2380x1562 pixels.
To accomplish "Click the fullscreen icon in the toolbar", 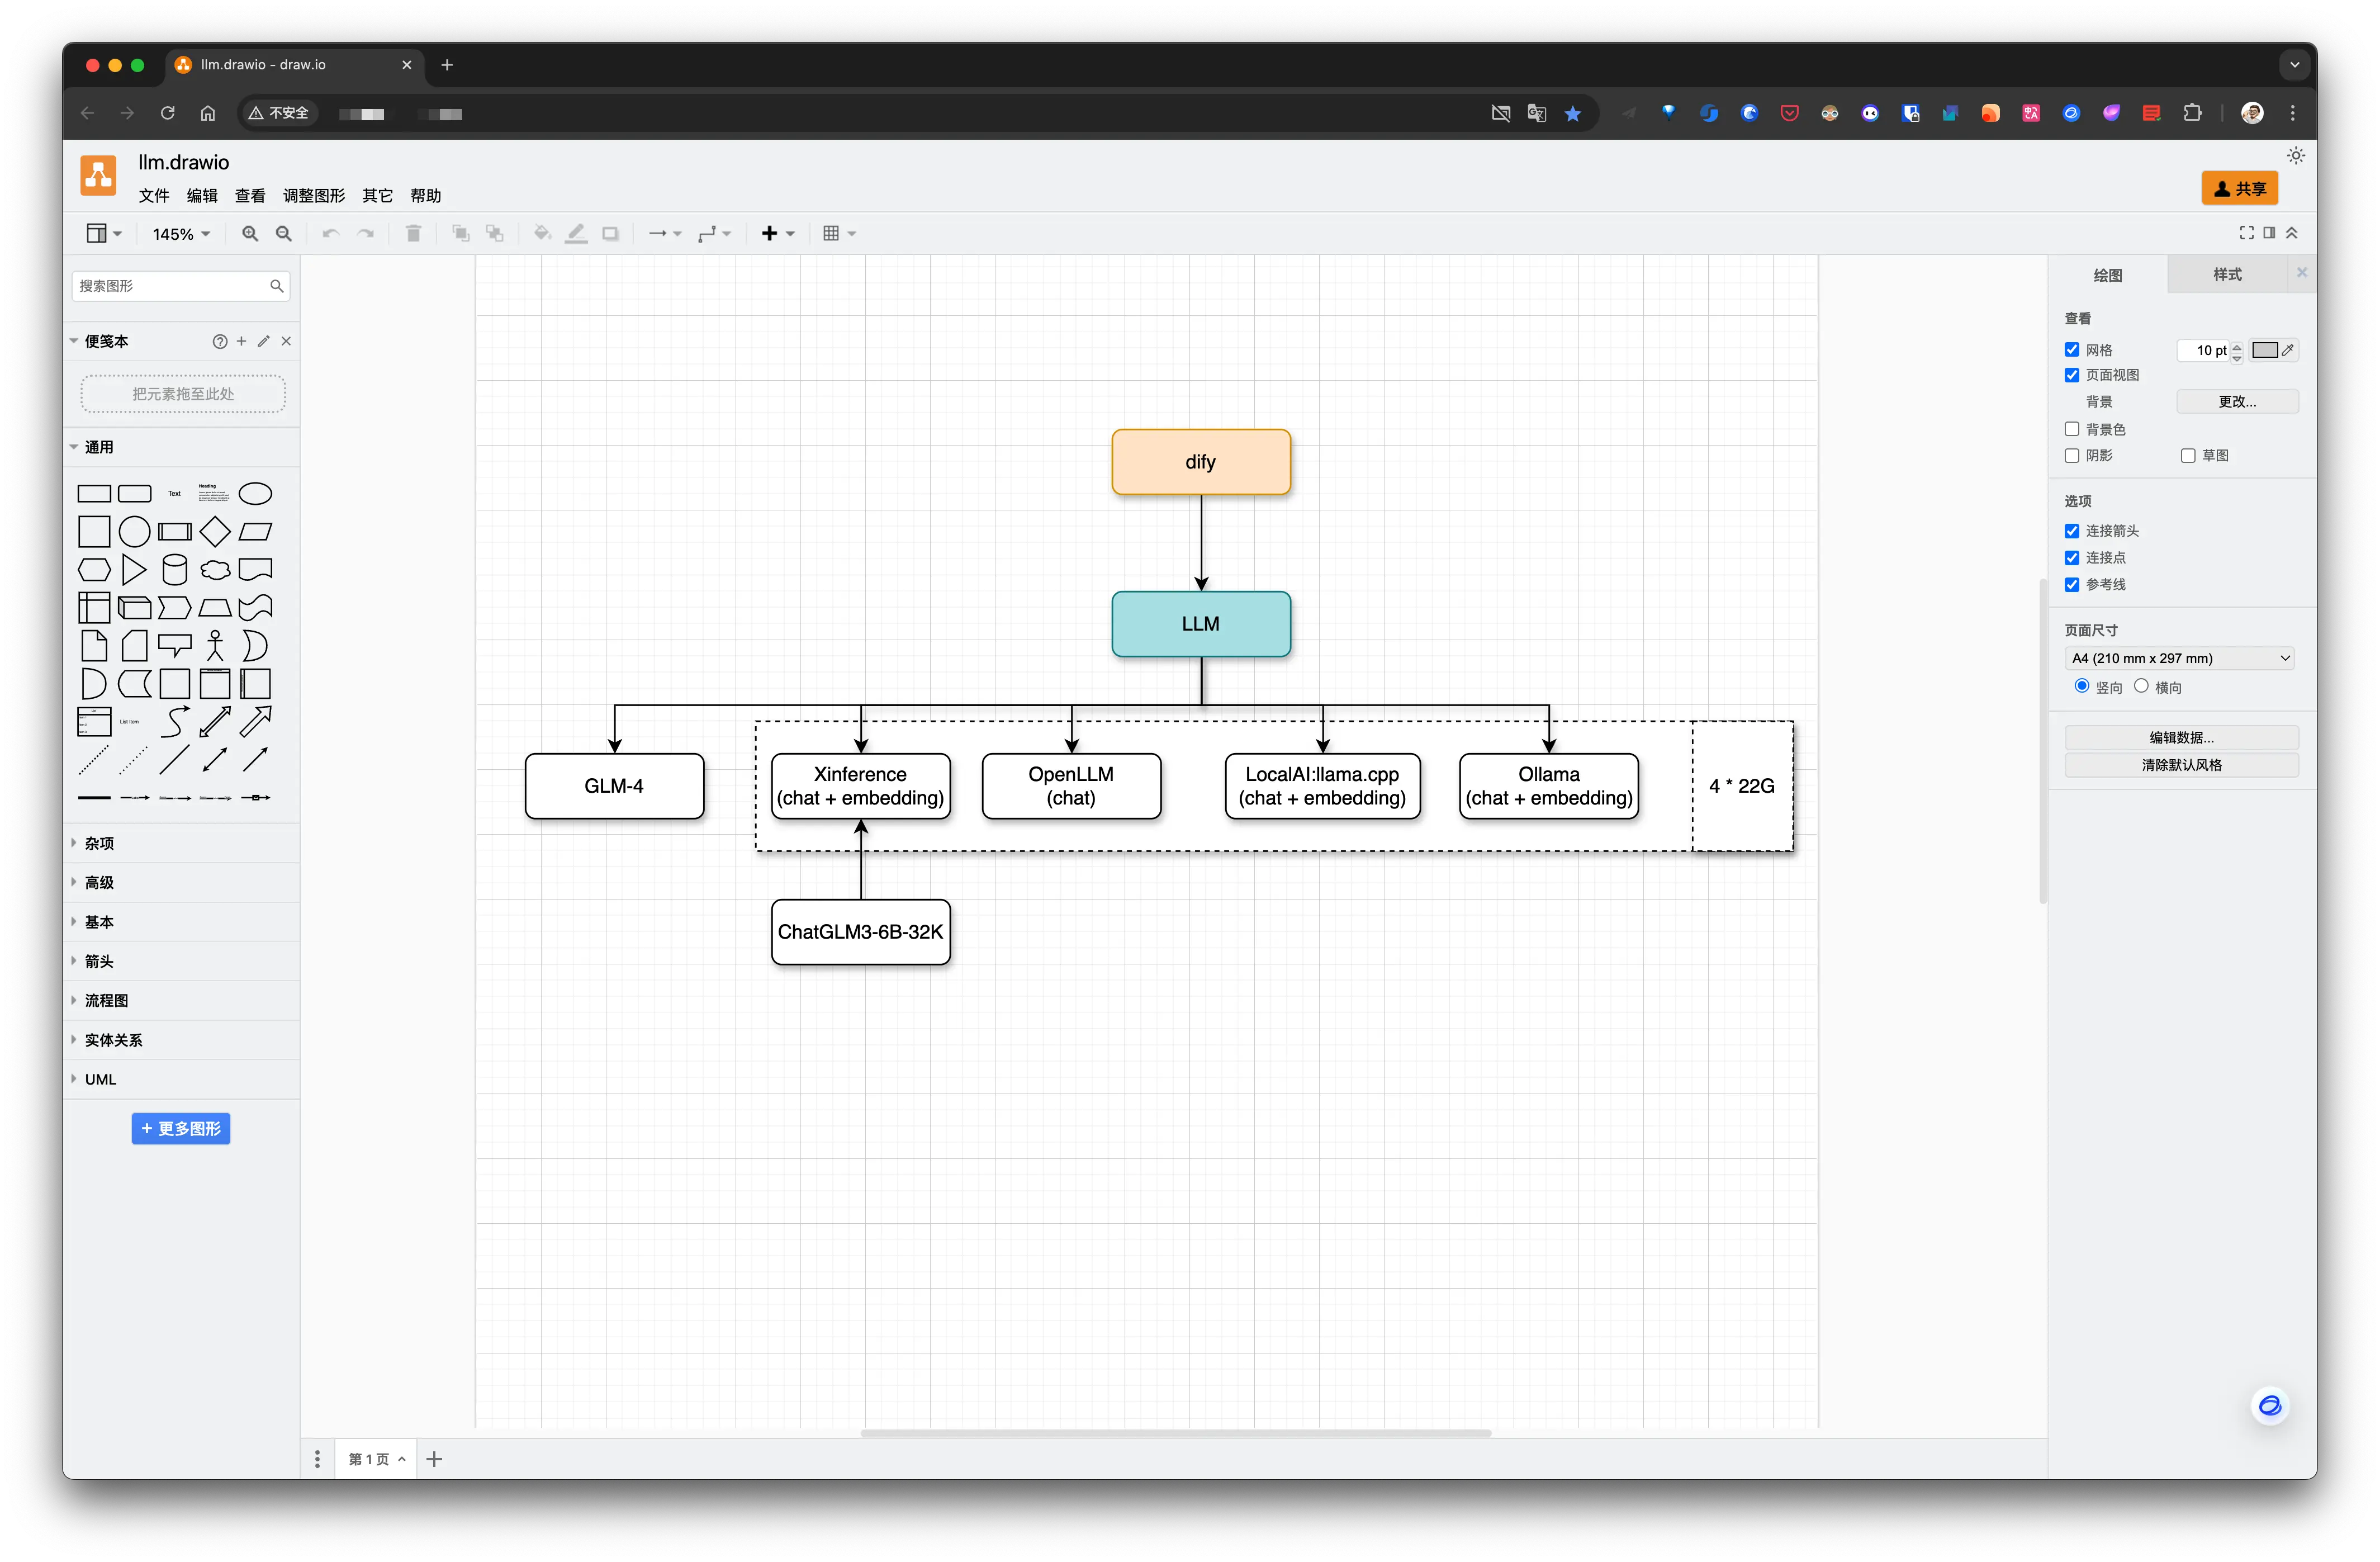I will (x=2246, y=233).
